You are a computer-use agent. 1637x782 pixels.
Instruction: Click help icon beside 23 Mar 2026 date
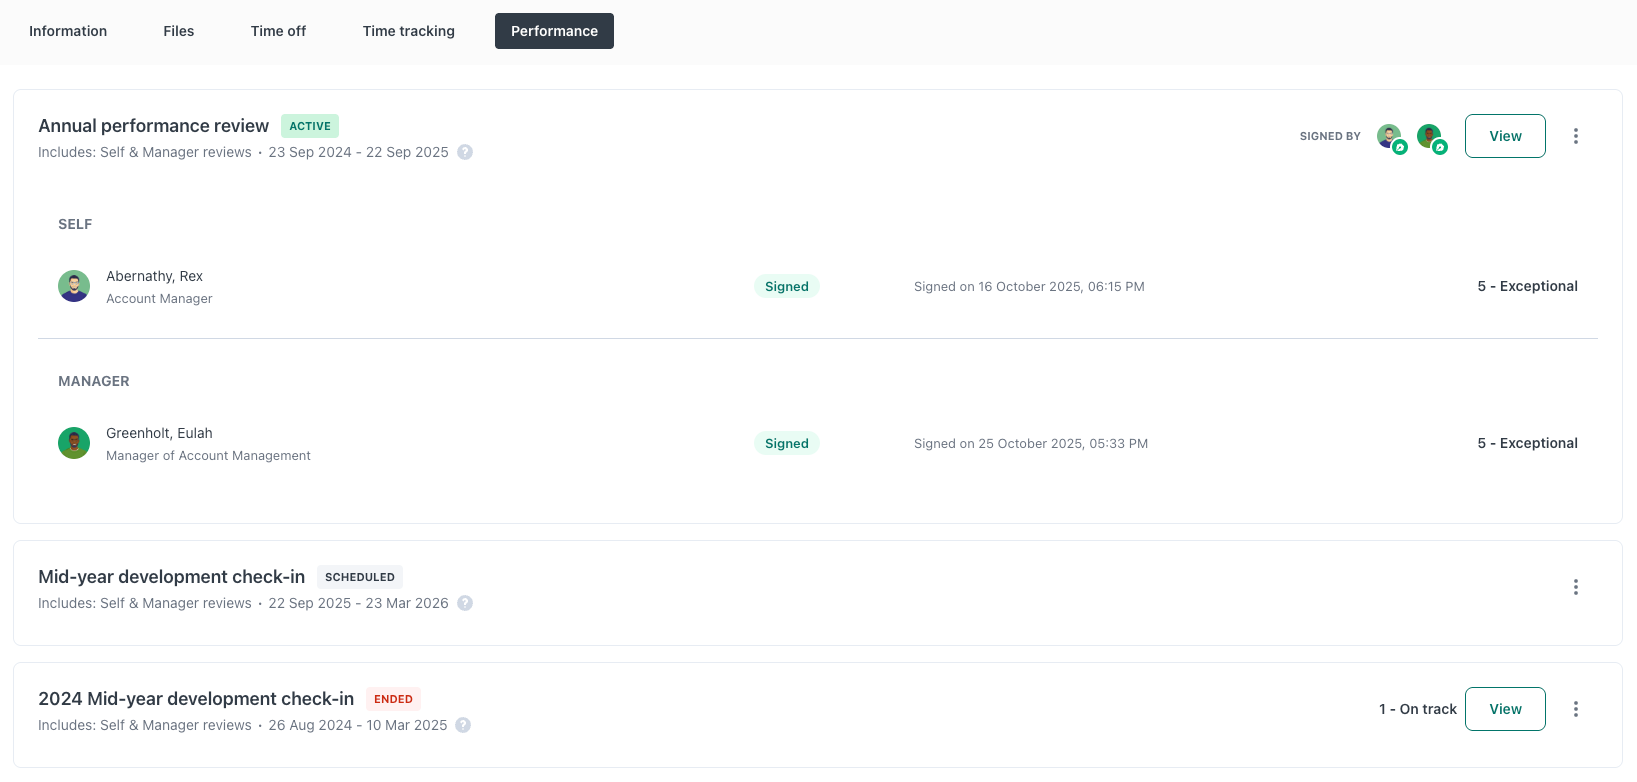click(465, 603)
